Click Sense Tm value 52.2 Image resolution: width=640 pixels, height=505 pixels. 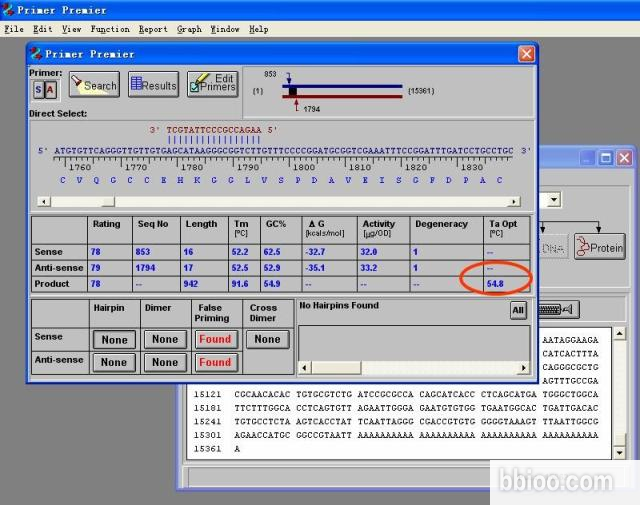tap(240, 252)
